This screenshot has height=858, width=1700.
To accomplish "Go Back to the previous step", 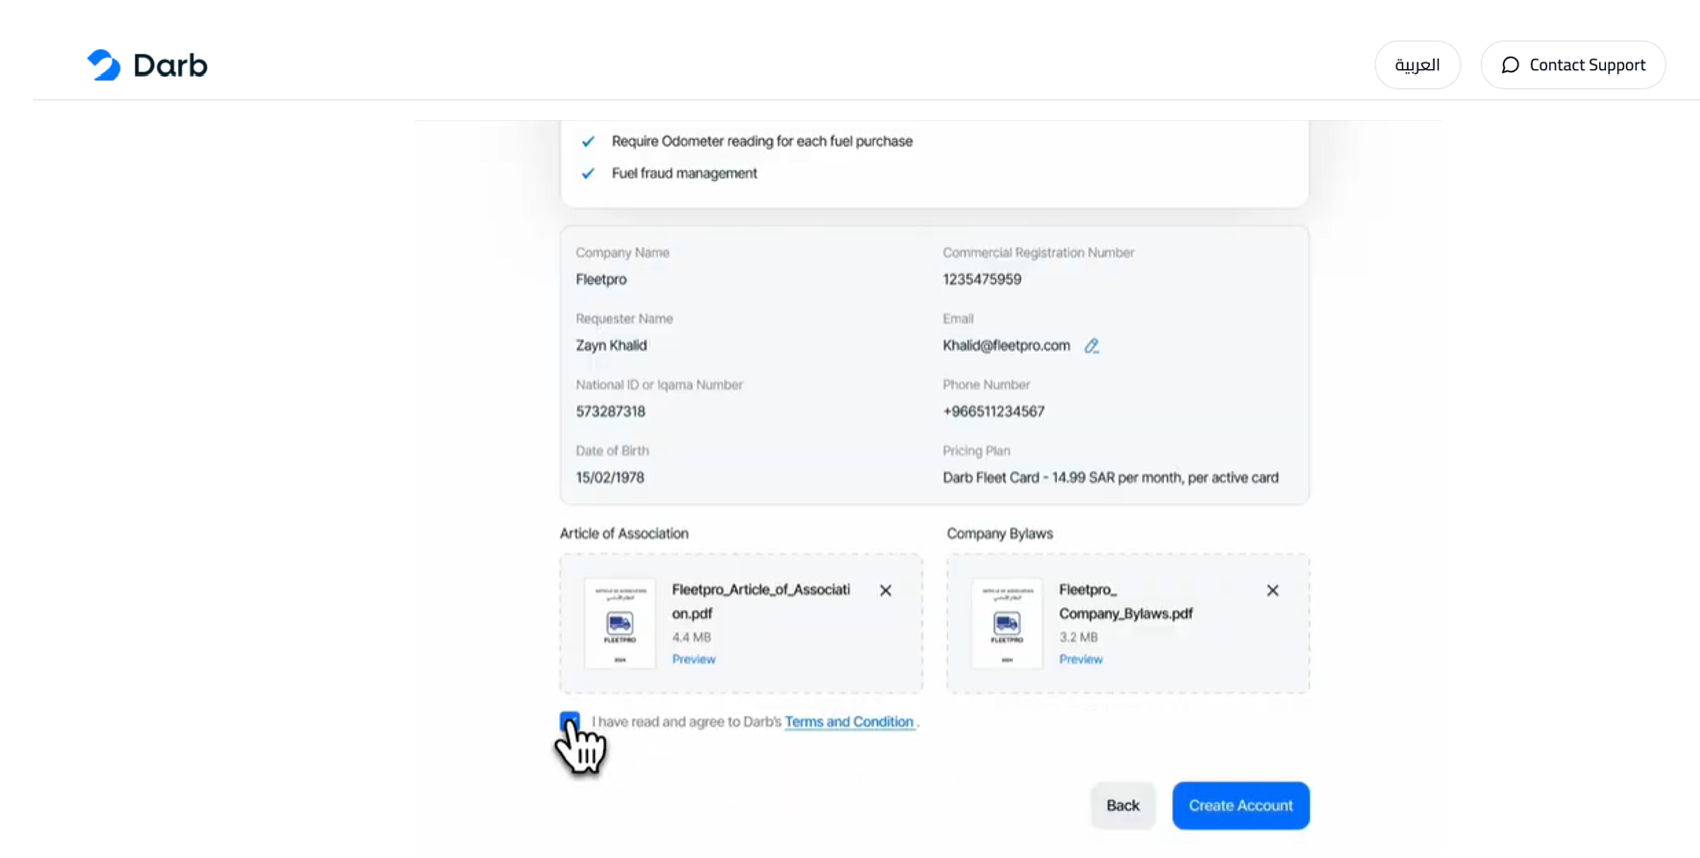I will (x=1122, y=806).
